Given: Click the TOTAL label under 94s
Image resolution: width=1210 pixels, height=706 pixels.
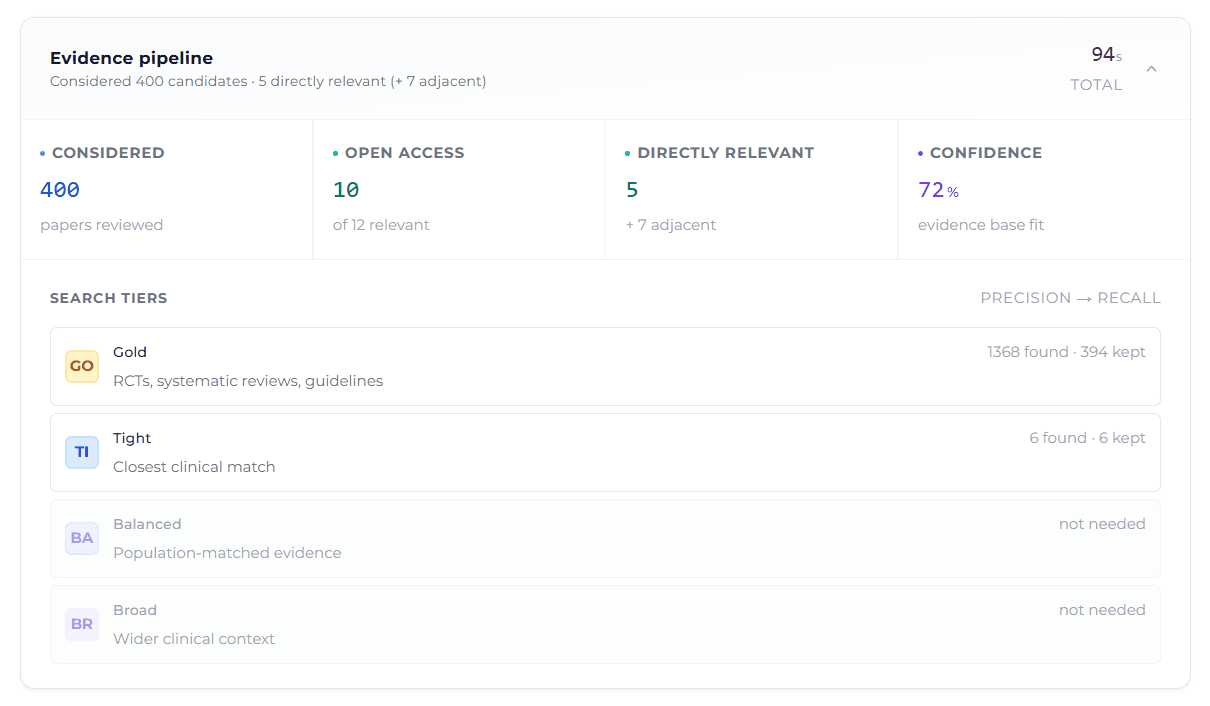Looking at the screenshot, I should [x=1096, y=85].
